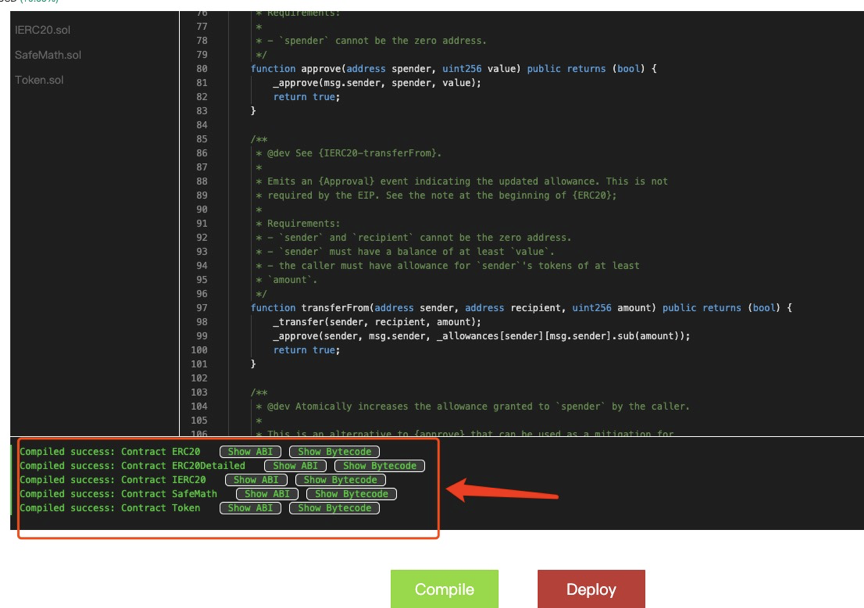Open the IERC20.sol file
Screen dimensions: 864x608
pyautogui.click(x=43, y=30)
